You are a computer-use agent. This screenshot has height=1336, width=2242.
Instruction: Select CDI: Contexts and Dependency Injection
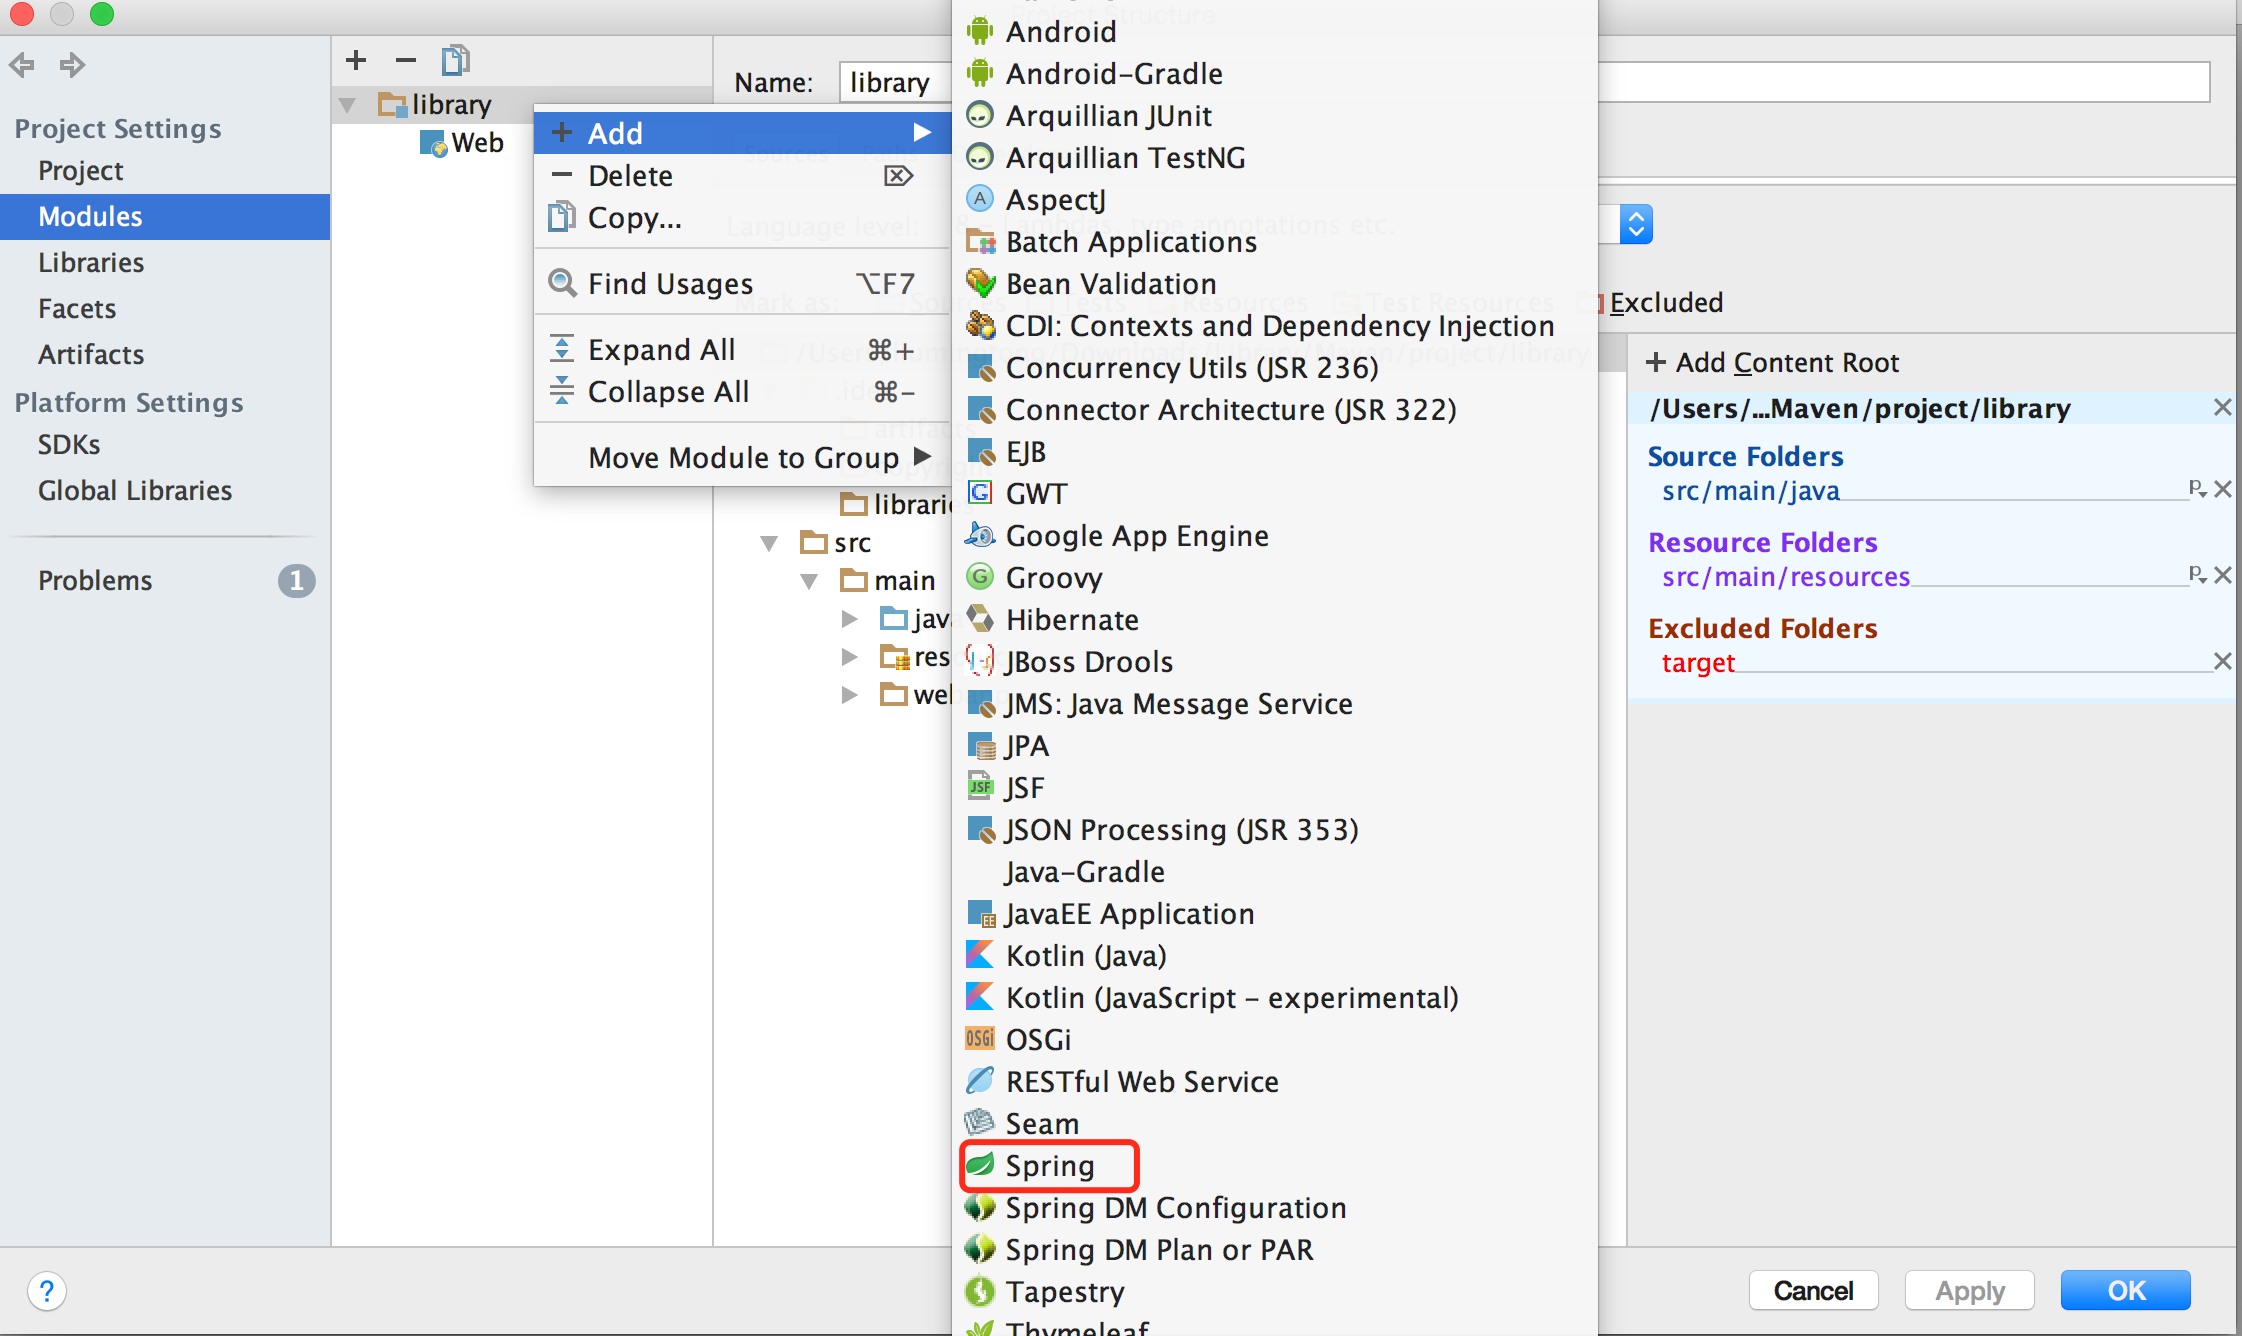pyautogui.click(x=1275, y=325)
